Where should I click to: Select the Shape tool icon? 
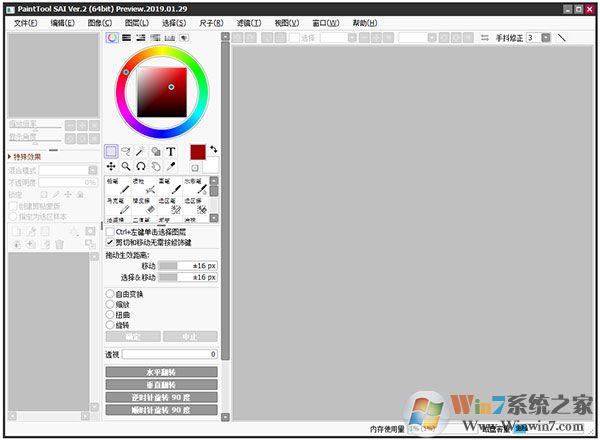click(x=156, y=152)
